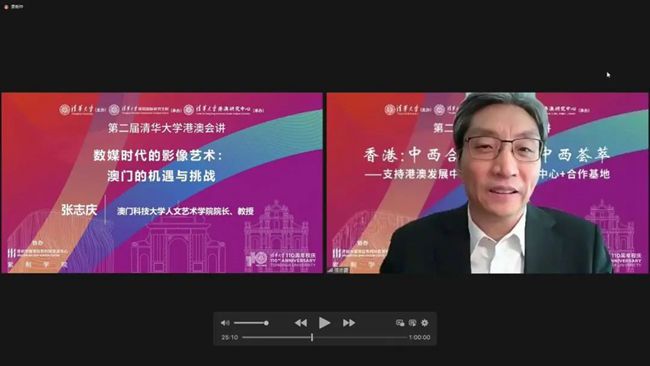650x366 pixels.
Task: Open the picture-in-picture screen icon
Action: (400, 323)
